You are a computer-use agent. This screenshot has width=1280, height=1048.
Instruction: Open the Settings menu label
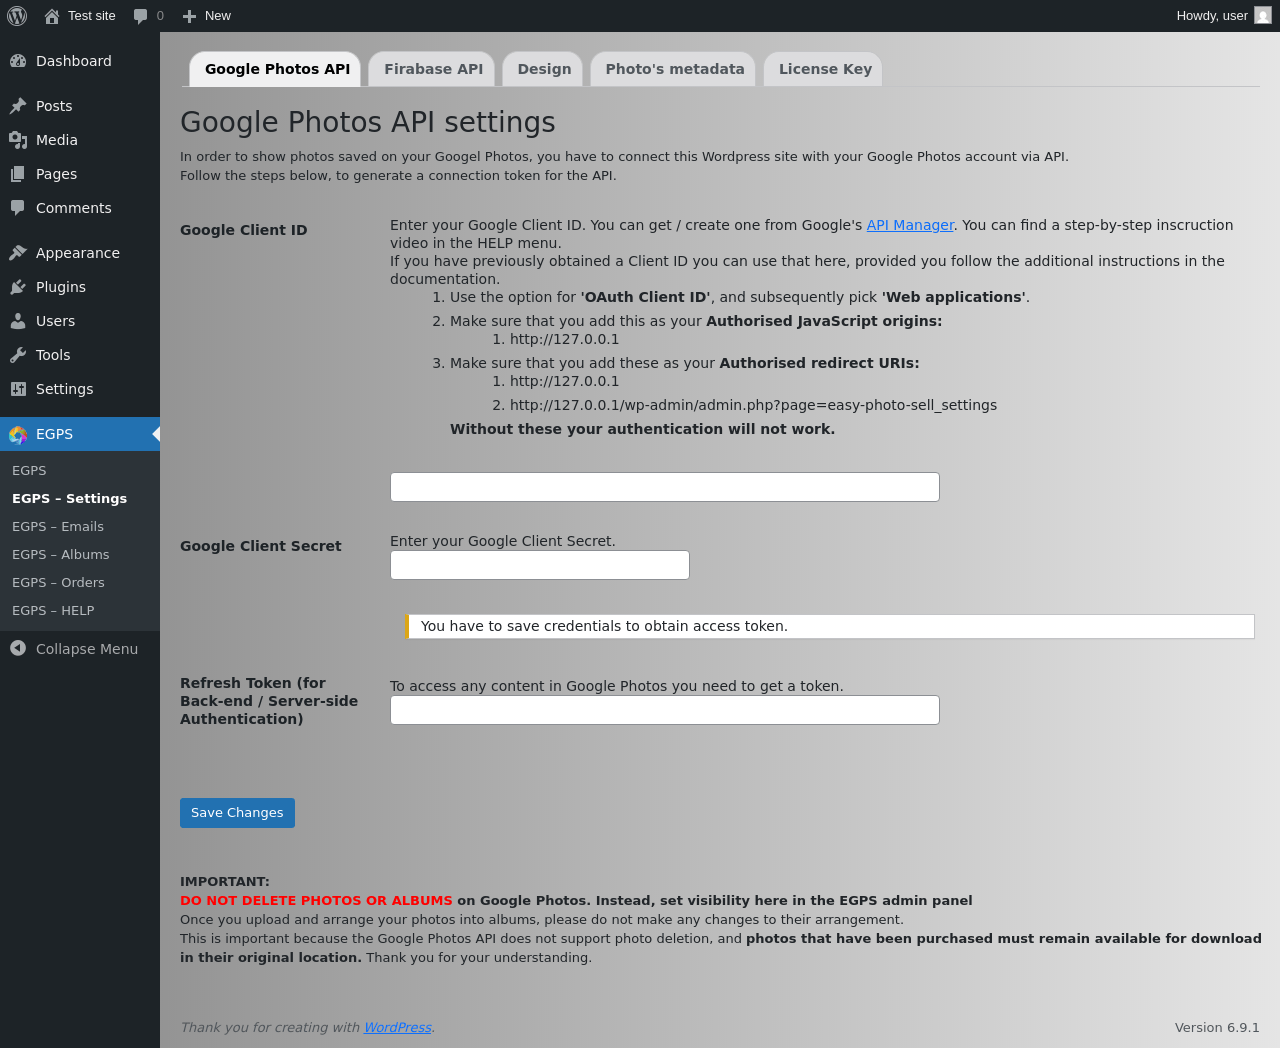click(65, 389)
